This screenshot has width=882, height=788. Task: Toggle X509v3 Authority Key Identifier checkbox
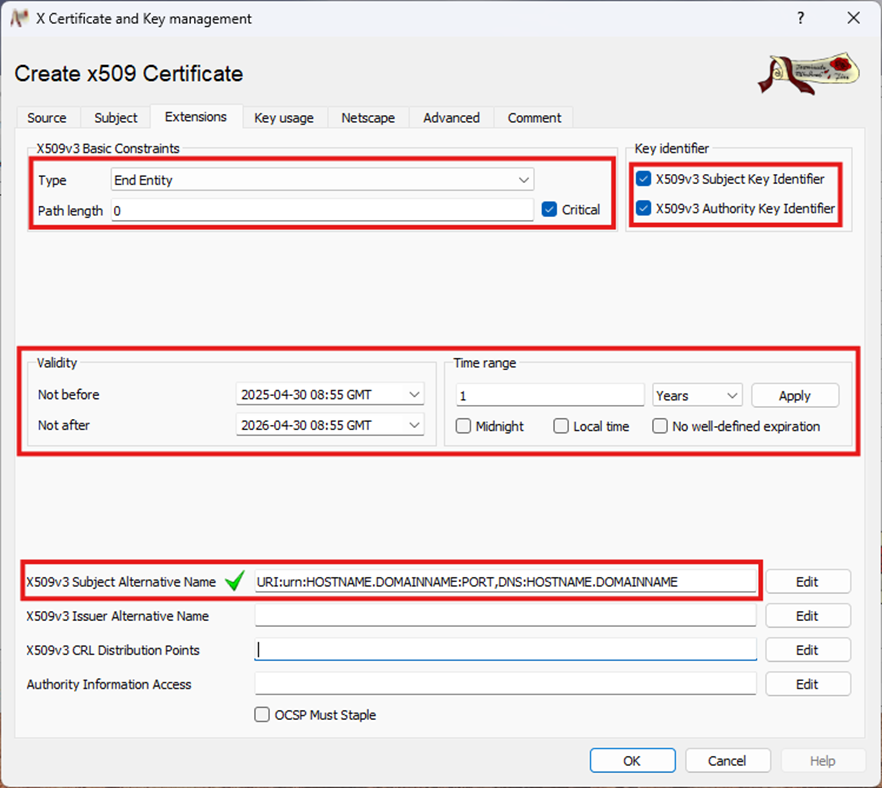(x=644, y=209)
